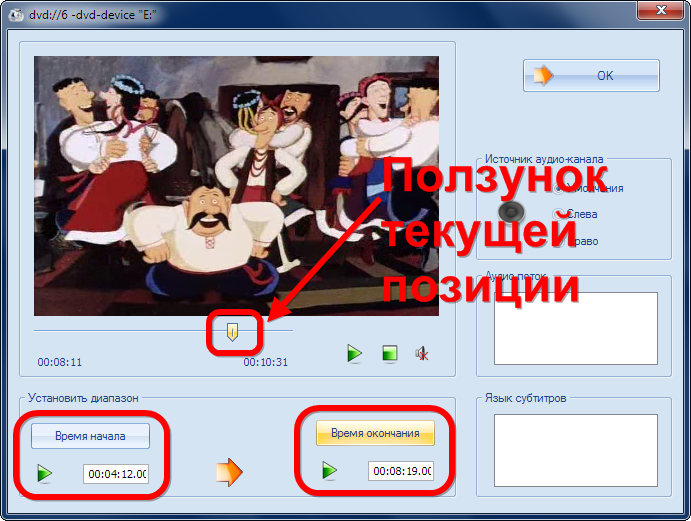Stop the video preview

[x=390, y=354]
